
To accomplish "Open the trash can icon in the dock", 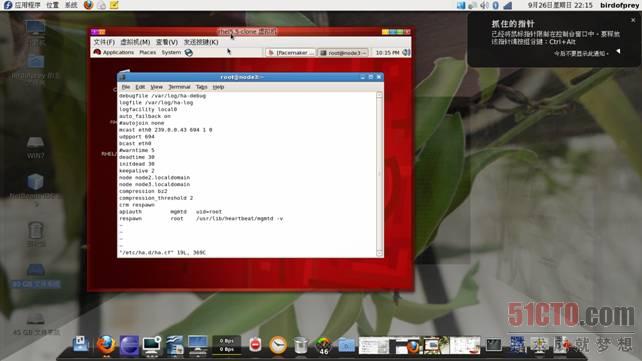I will (x=301, y=345).
